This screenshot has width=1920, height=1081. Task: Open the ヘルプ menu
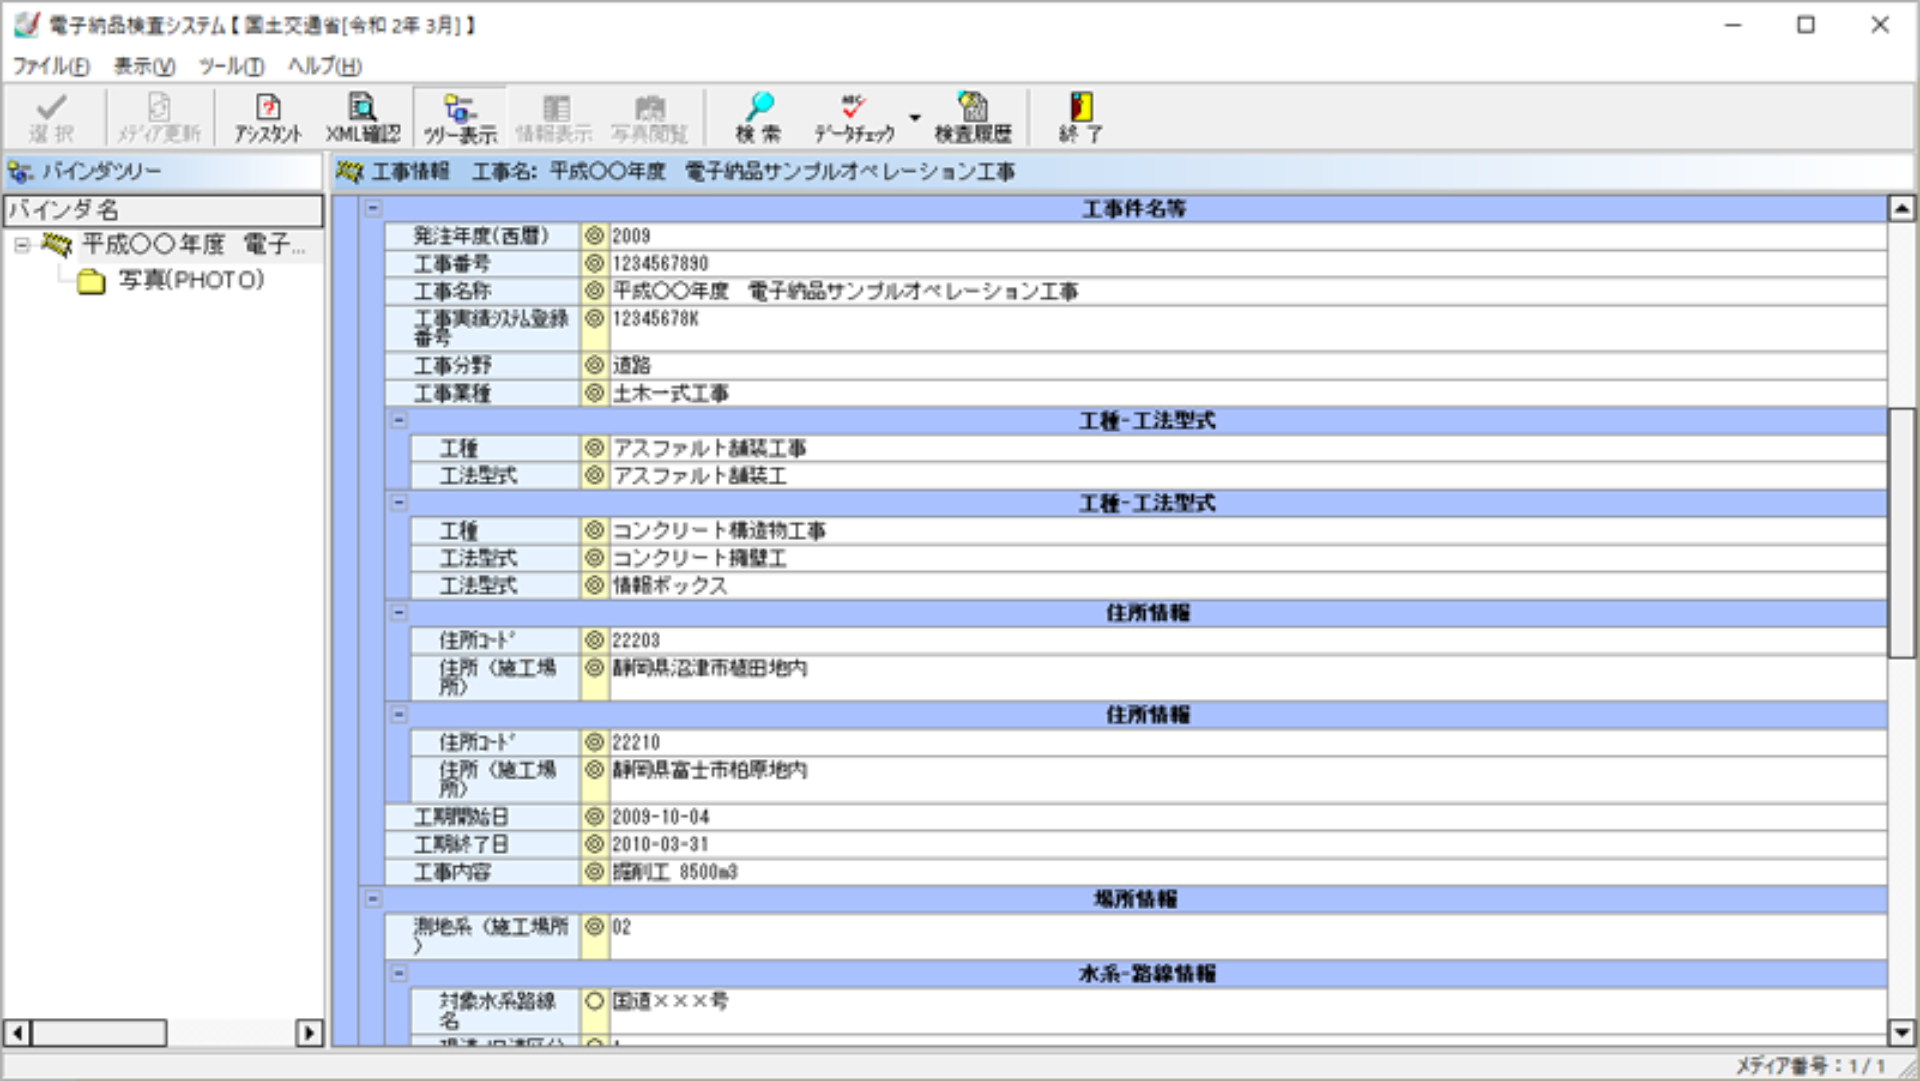321,67
